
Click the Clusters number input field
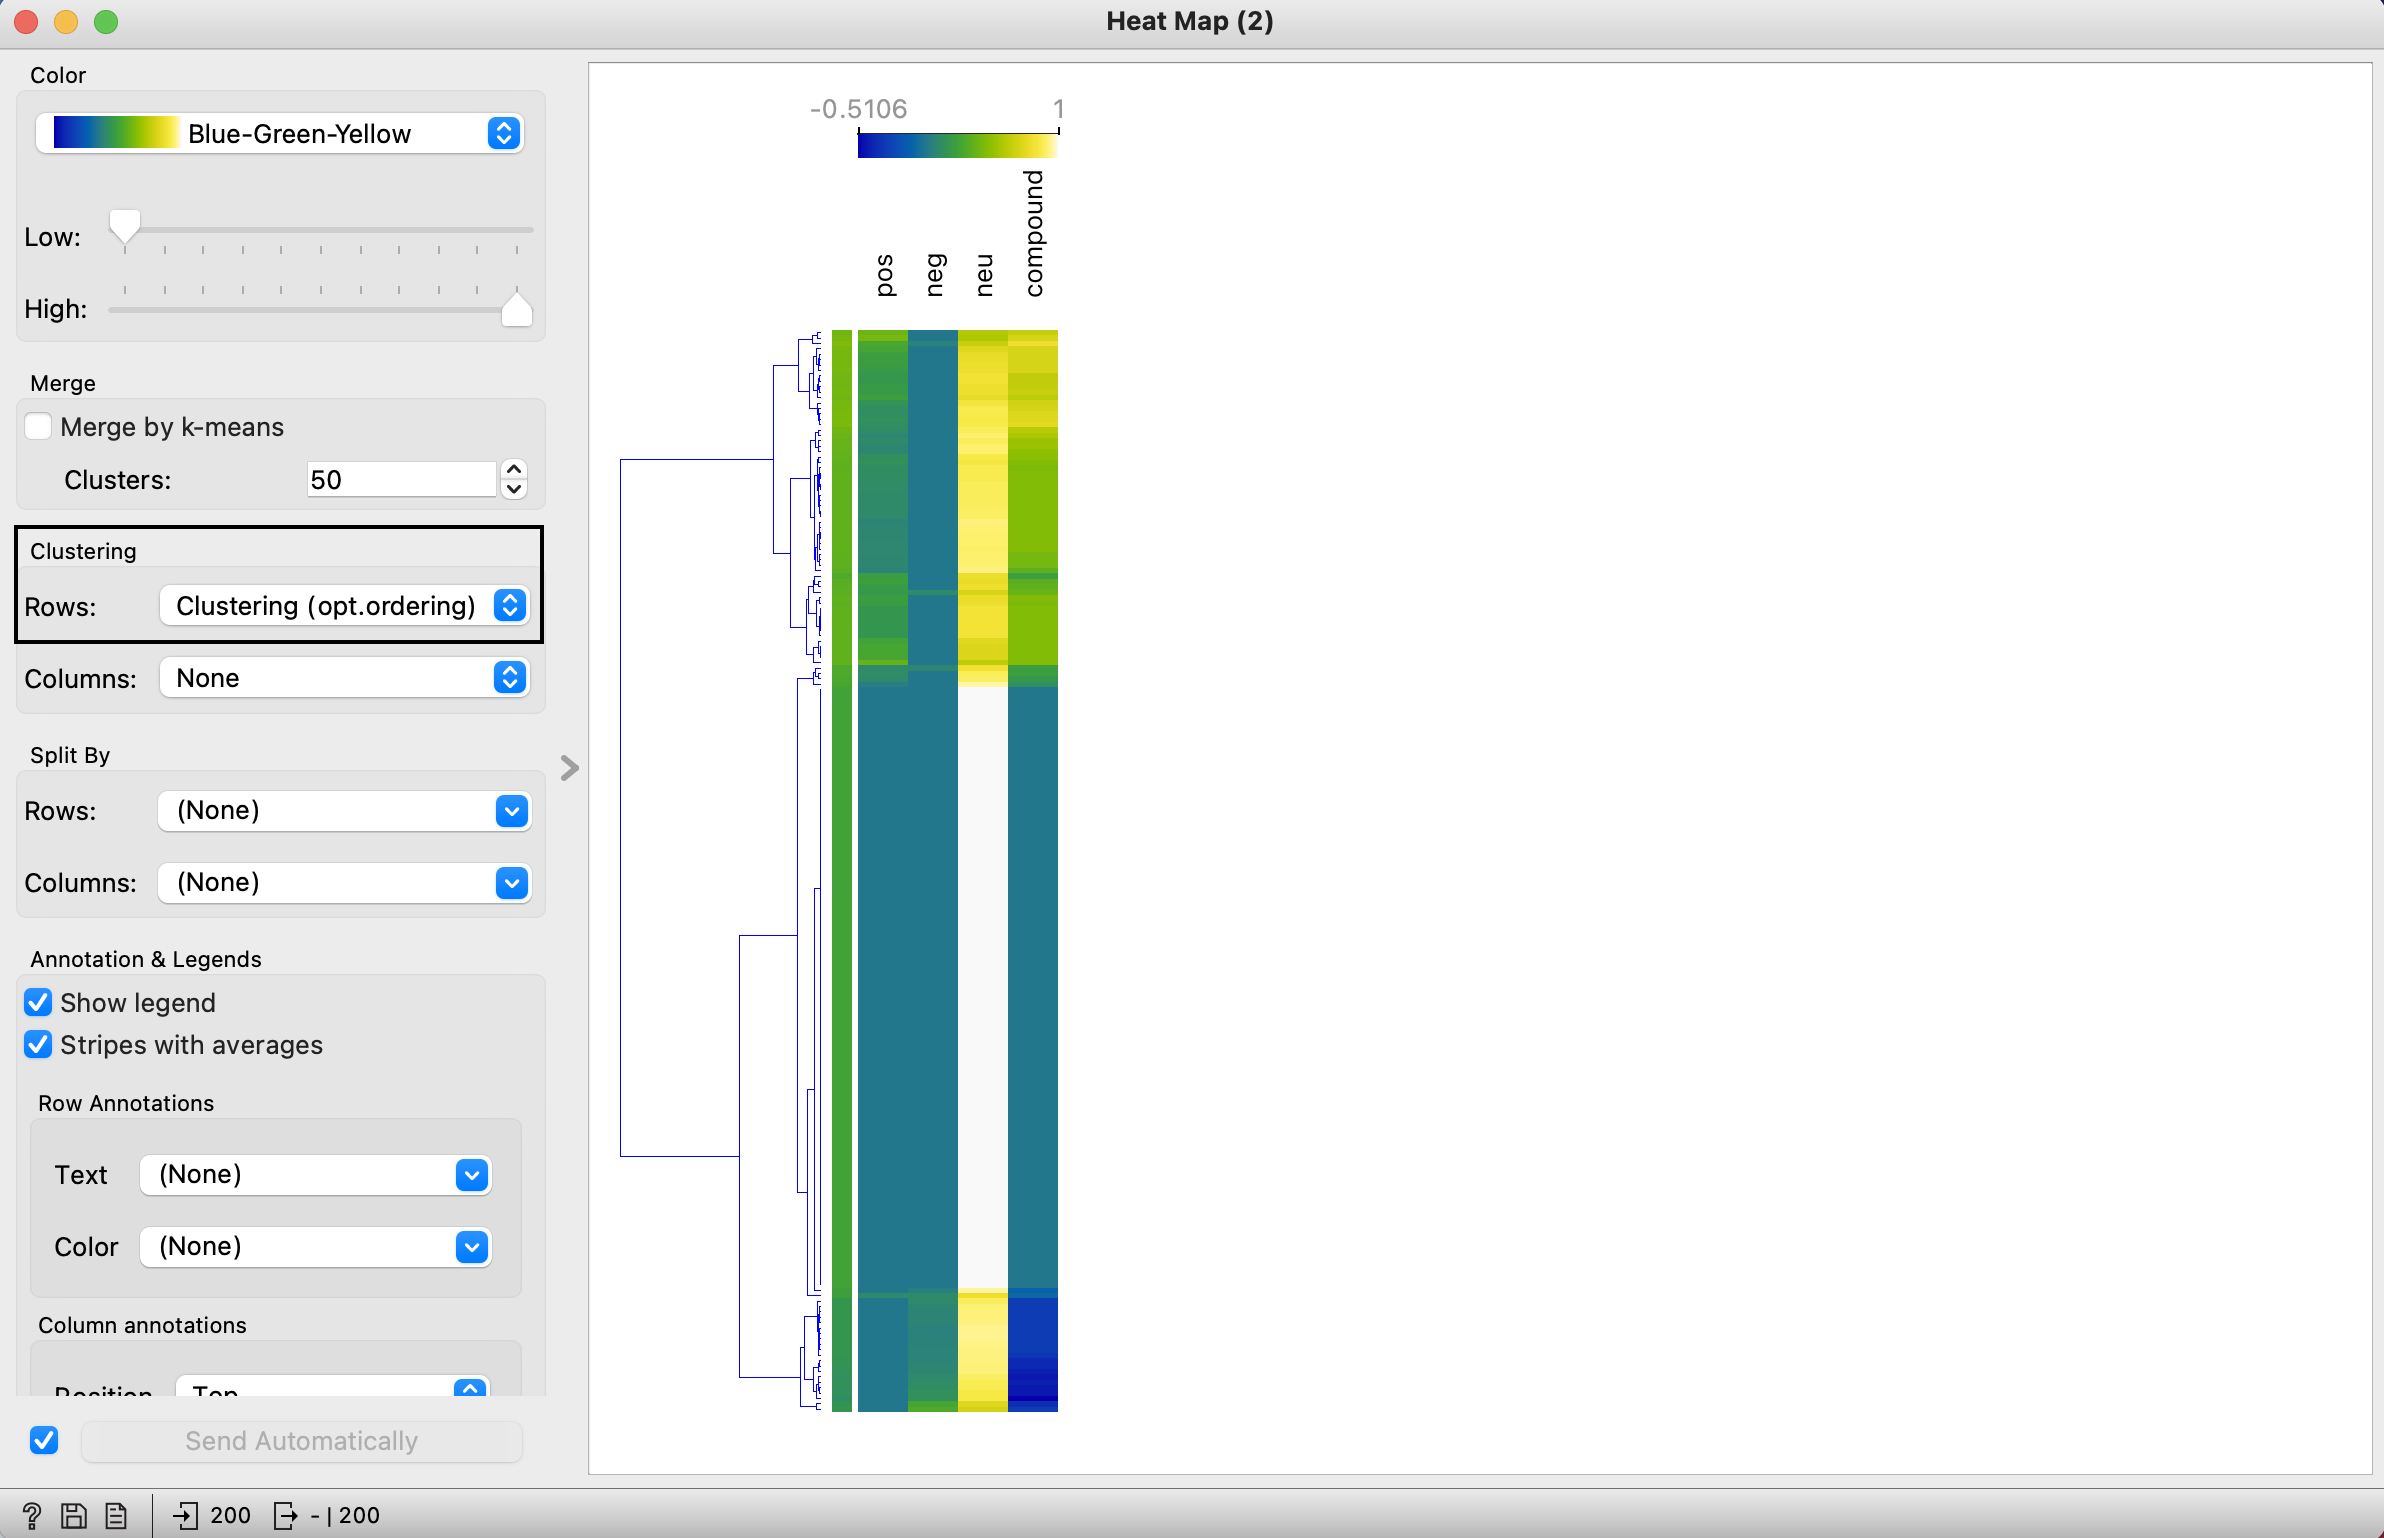click(401, 479)
